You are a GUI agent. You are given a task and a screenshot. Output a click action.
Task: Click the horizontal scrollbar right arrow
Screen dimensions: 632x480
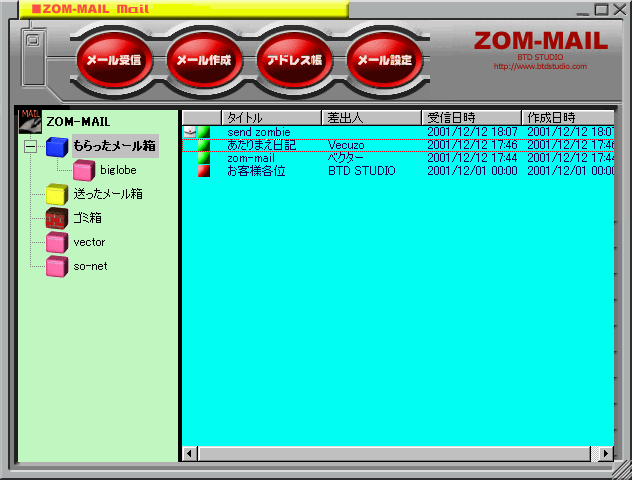pos(606,454)
